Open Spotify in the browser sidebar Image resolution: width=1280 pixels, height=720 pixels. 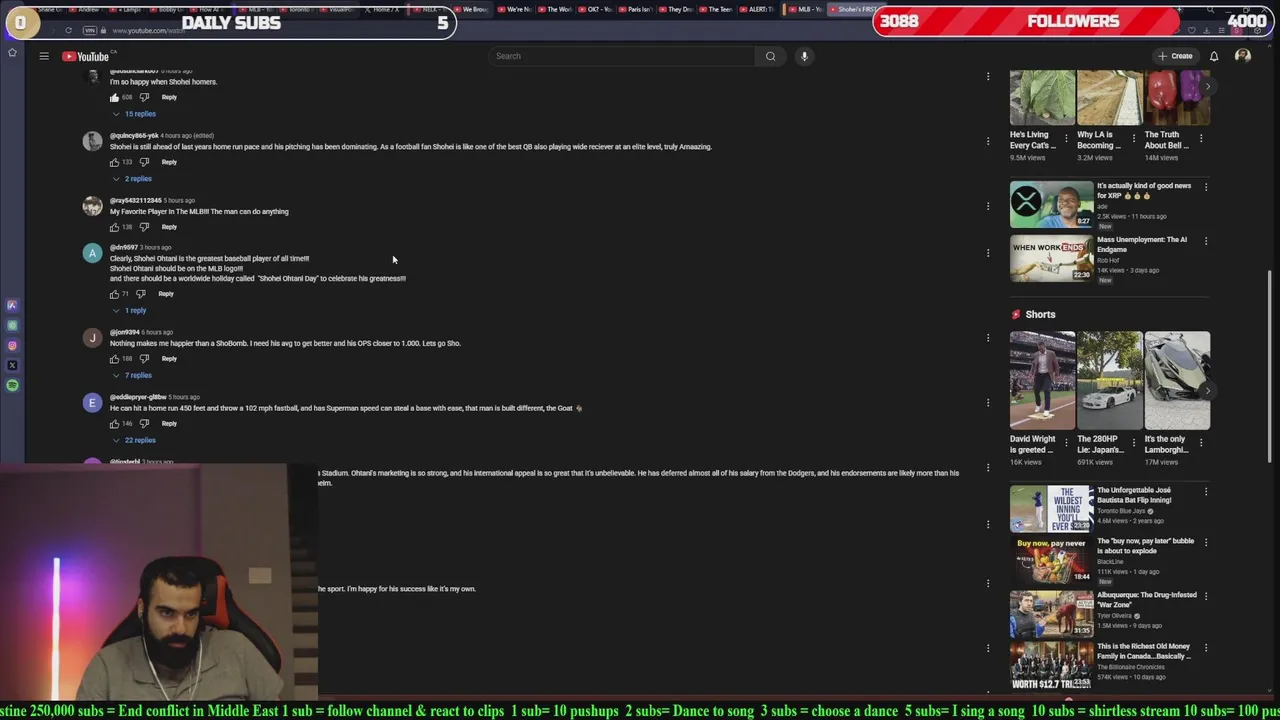coord(12,385)
